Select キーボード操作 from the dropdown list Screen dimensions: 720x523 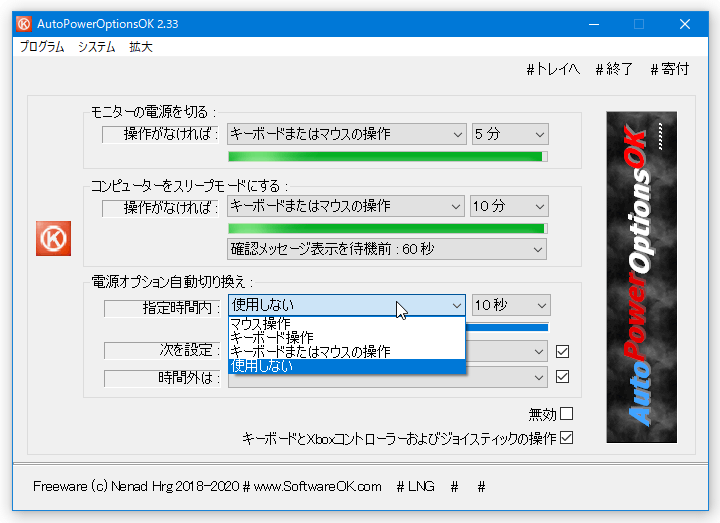[x=347, y=338]
